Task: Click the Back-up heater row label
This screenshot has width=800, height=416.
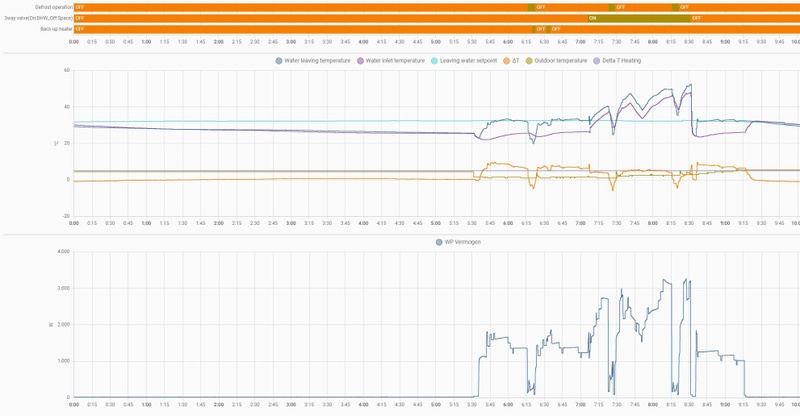Action: click(x=56, y=29)
